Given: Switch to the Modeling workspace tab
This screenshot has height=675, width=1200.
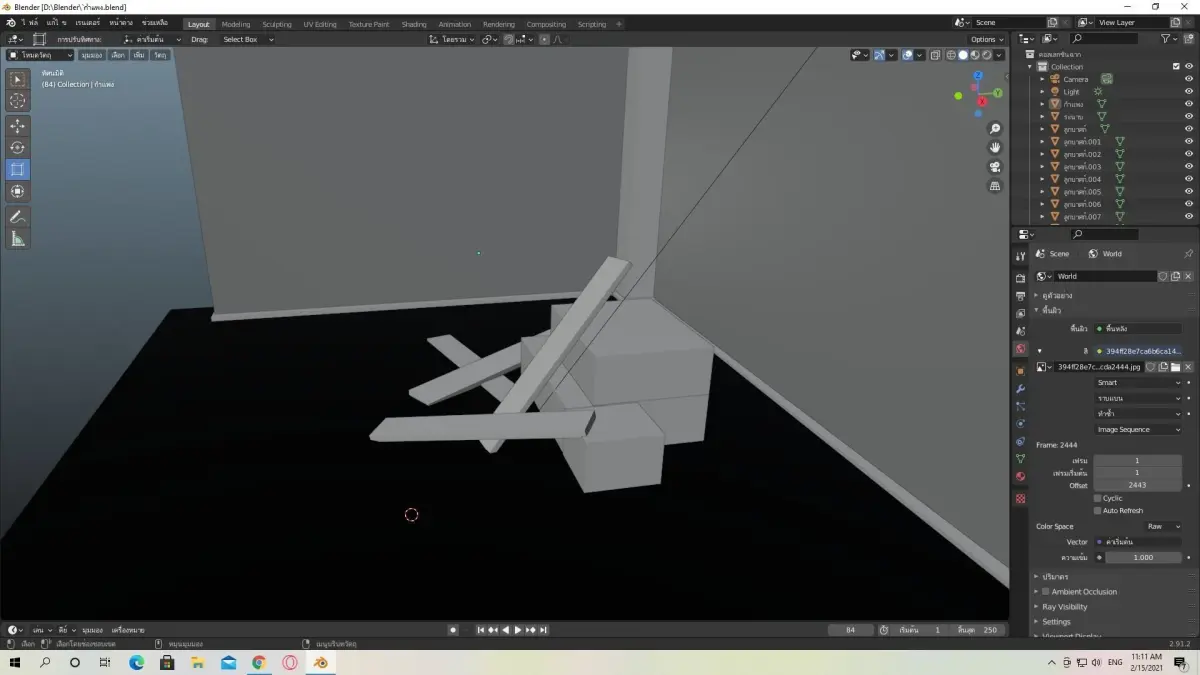Looking at the screenshot, I should pyautogui.click(x=236, y=24).
